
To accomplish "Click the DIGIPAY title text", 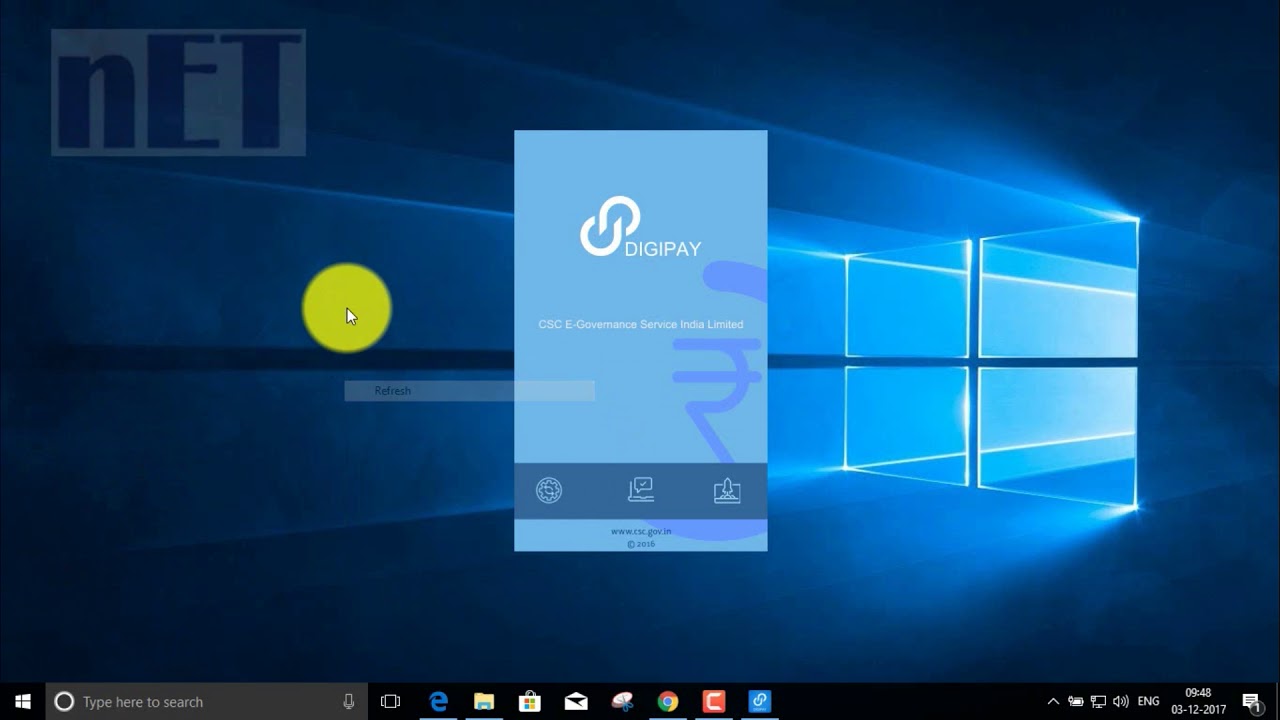I will point(663,250).
